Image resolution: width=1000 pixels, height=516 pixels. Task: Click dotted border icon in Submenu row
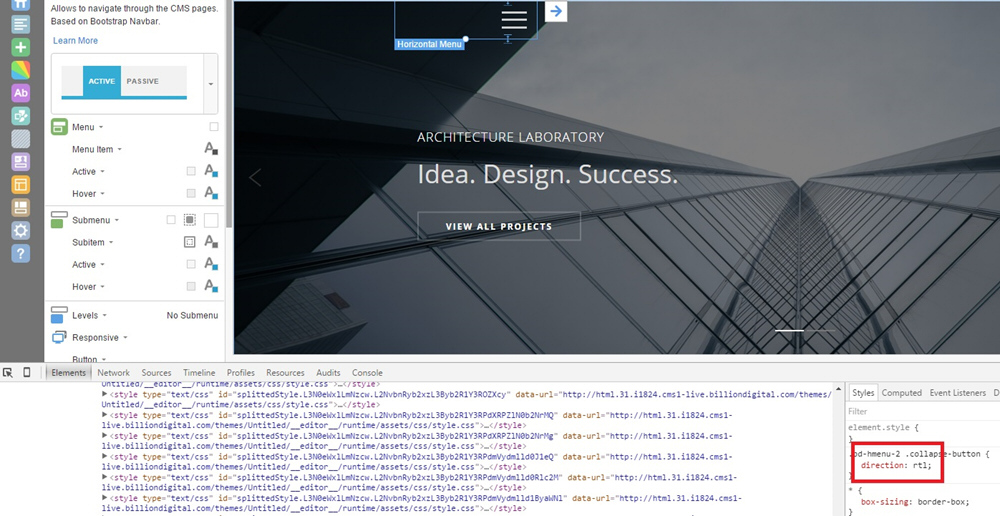[190, 220]
